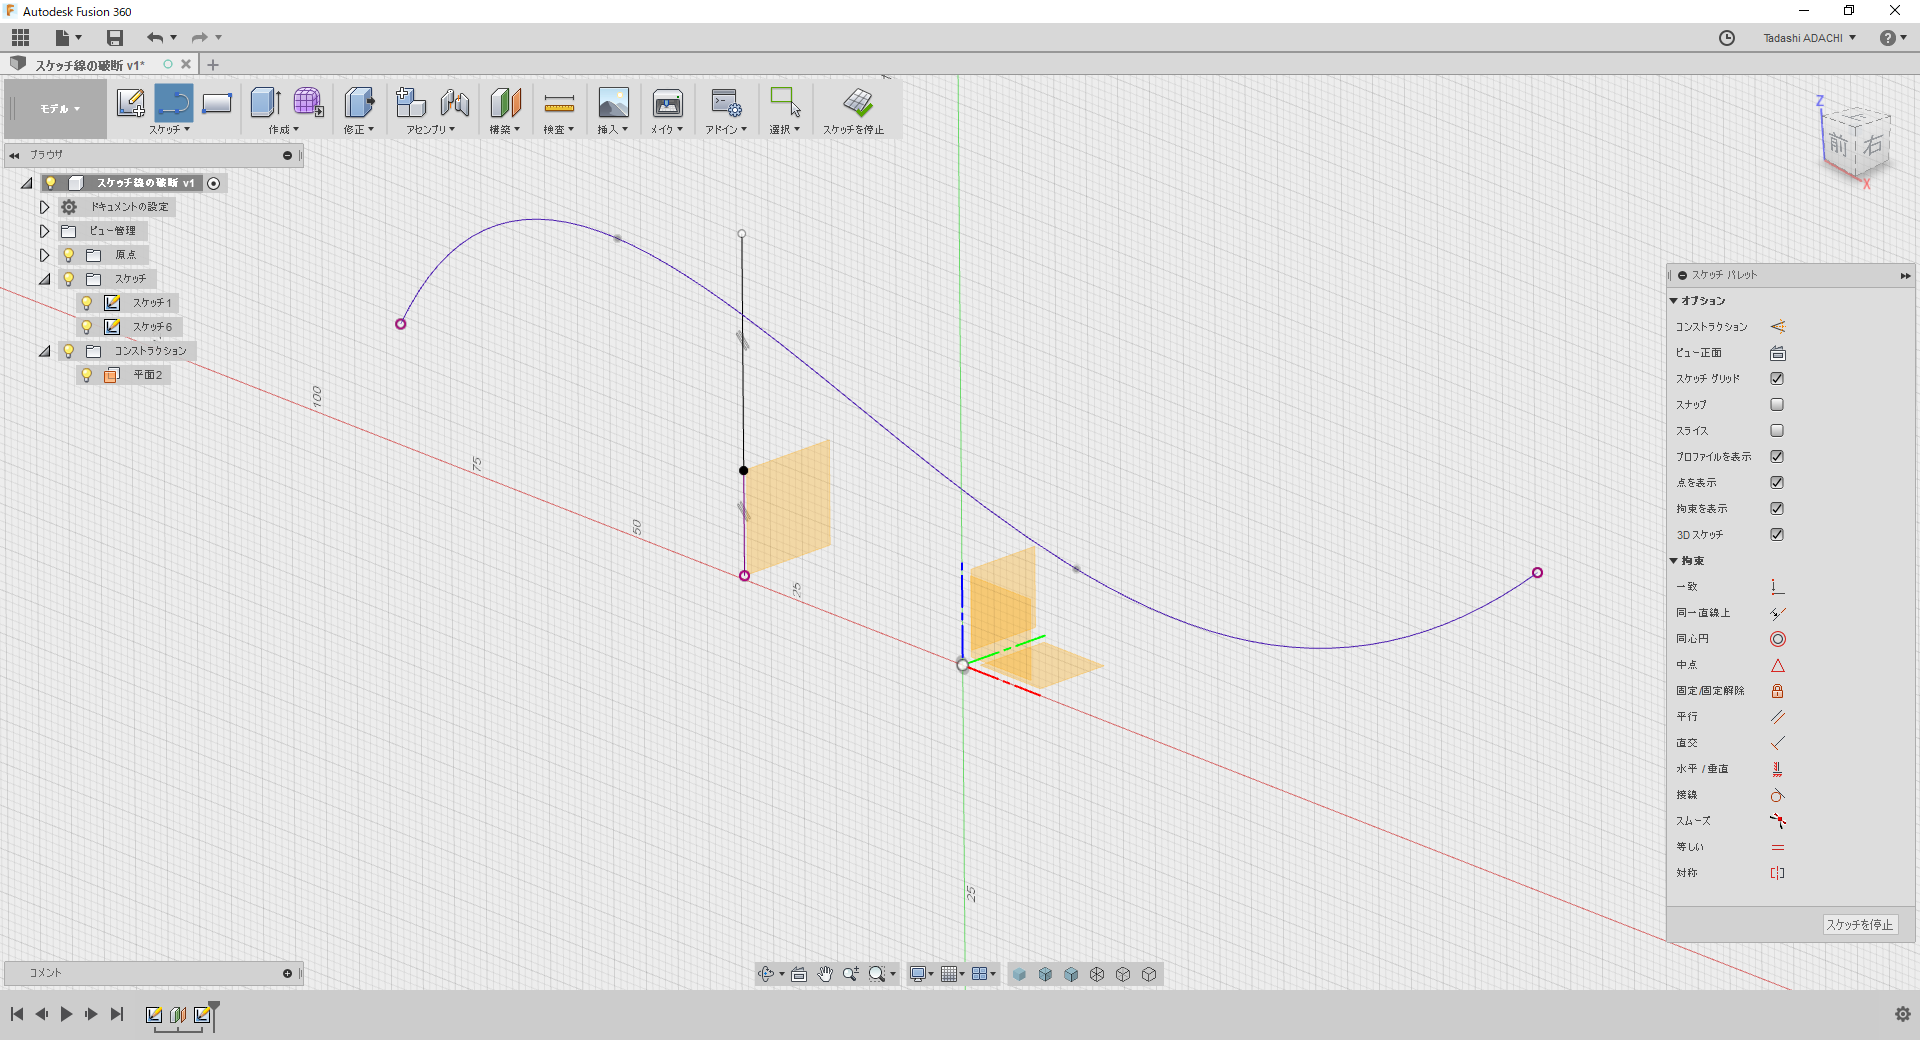
Task: Expand the ビュー管理 tree node
Action: point(44,231)
